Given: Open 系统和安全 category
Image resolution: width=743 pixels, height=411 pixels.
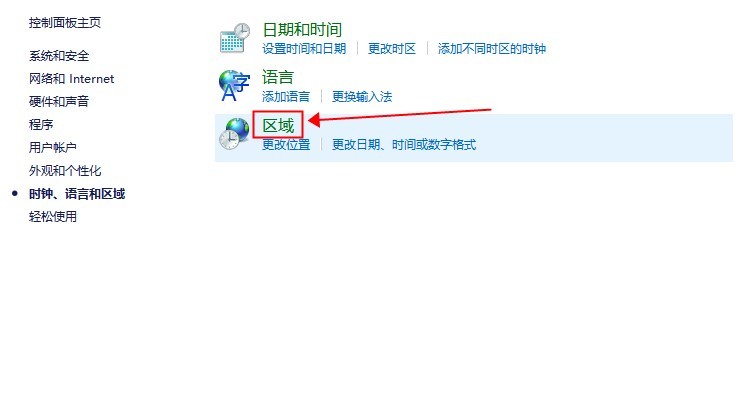Looking at the screenshot, I should pyautogui.click(x=59, y=56).
